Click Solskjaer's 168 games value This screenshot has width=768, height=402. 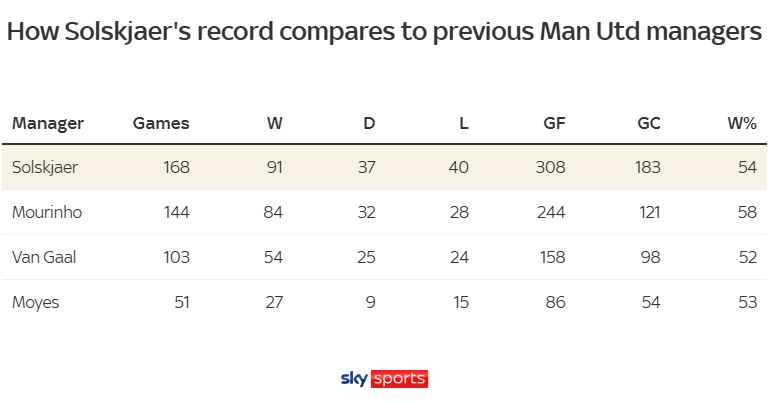[175, 167]
